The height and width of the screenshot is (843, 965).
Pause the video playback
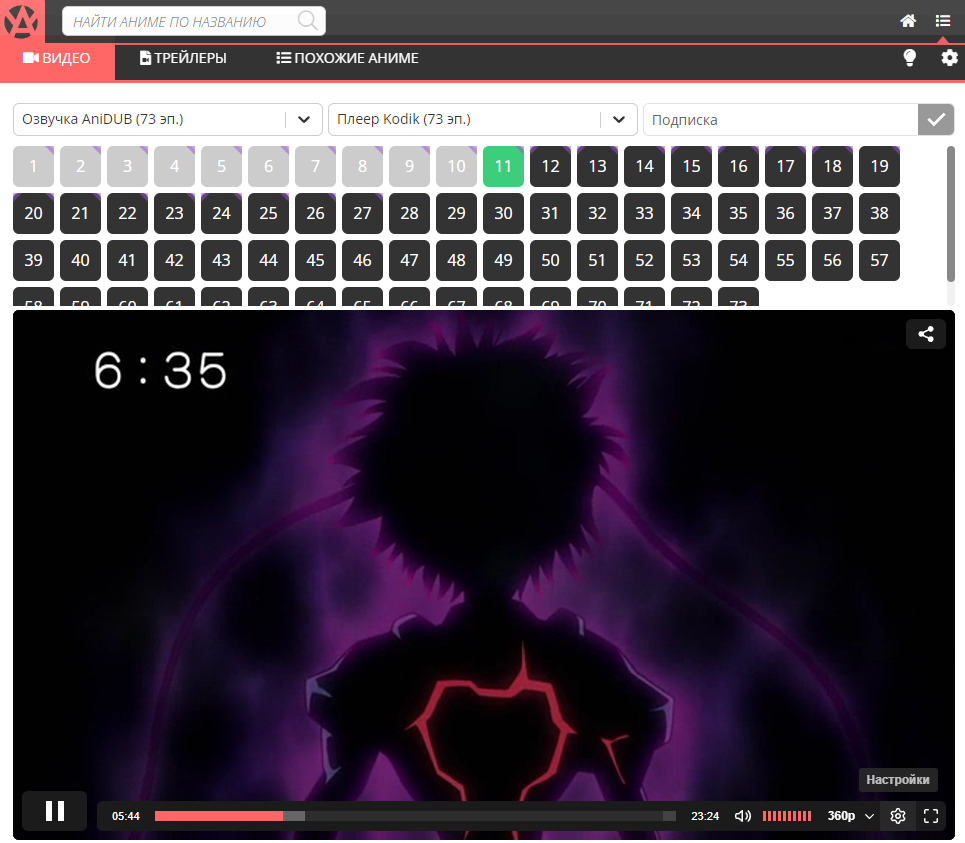pyautogui.click(x=55, y=811)
